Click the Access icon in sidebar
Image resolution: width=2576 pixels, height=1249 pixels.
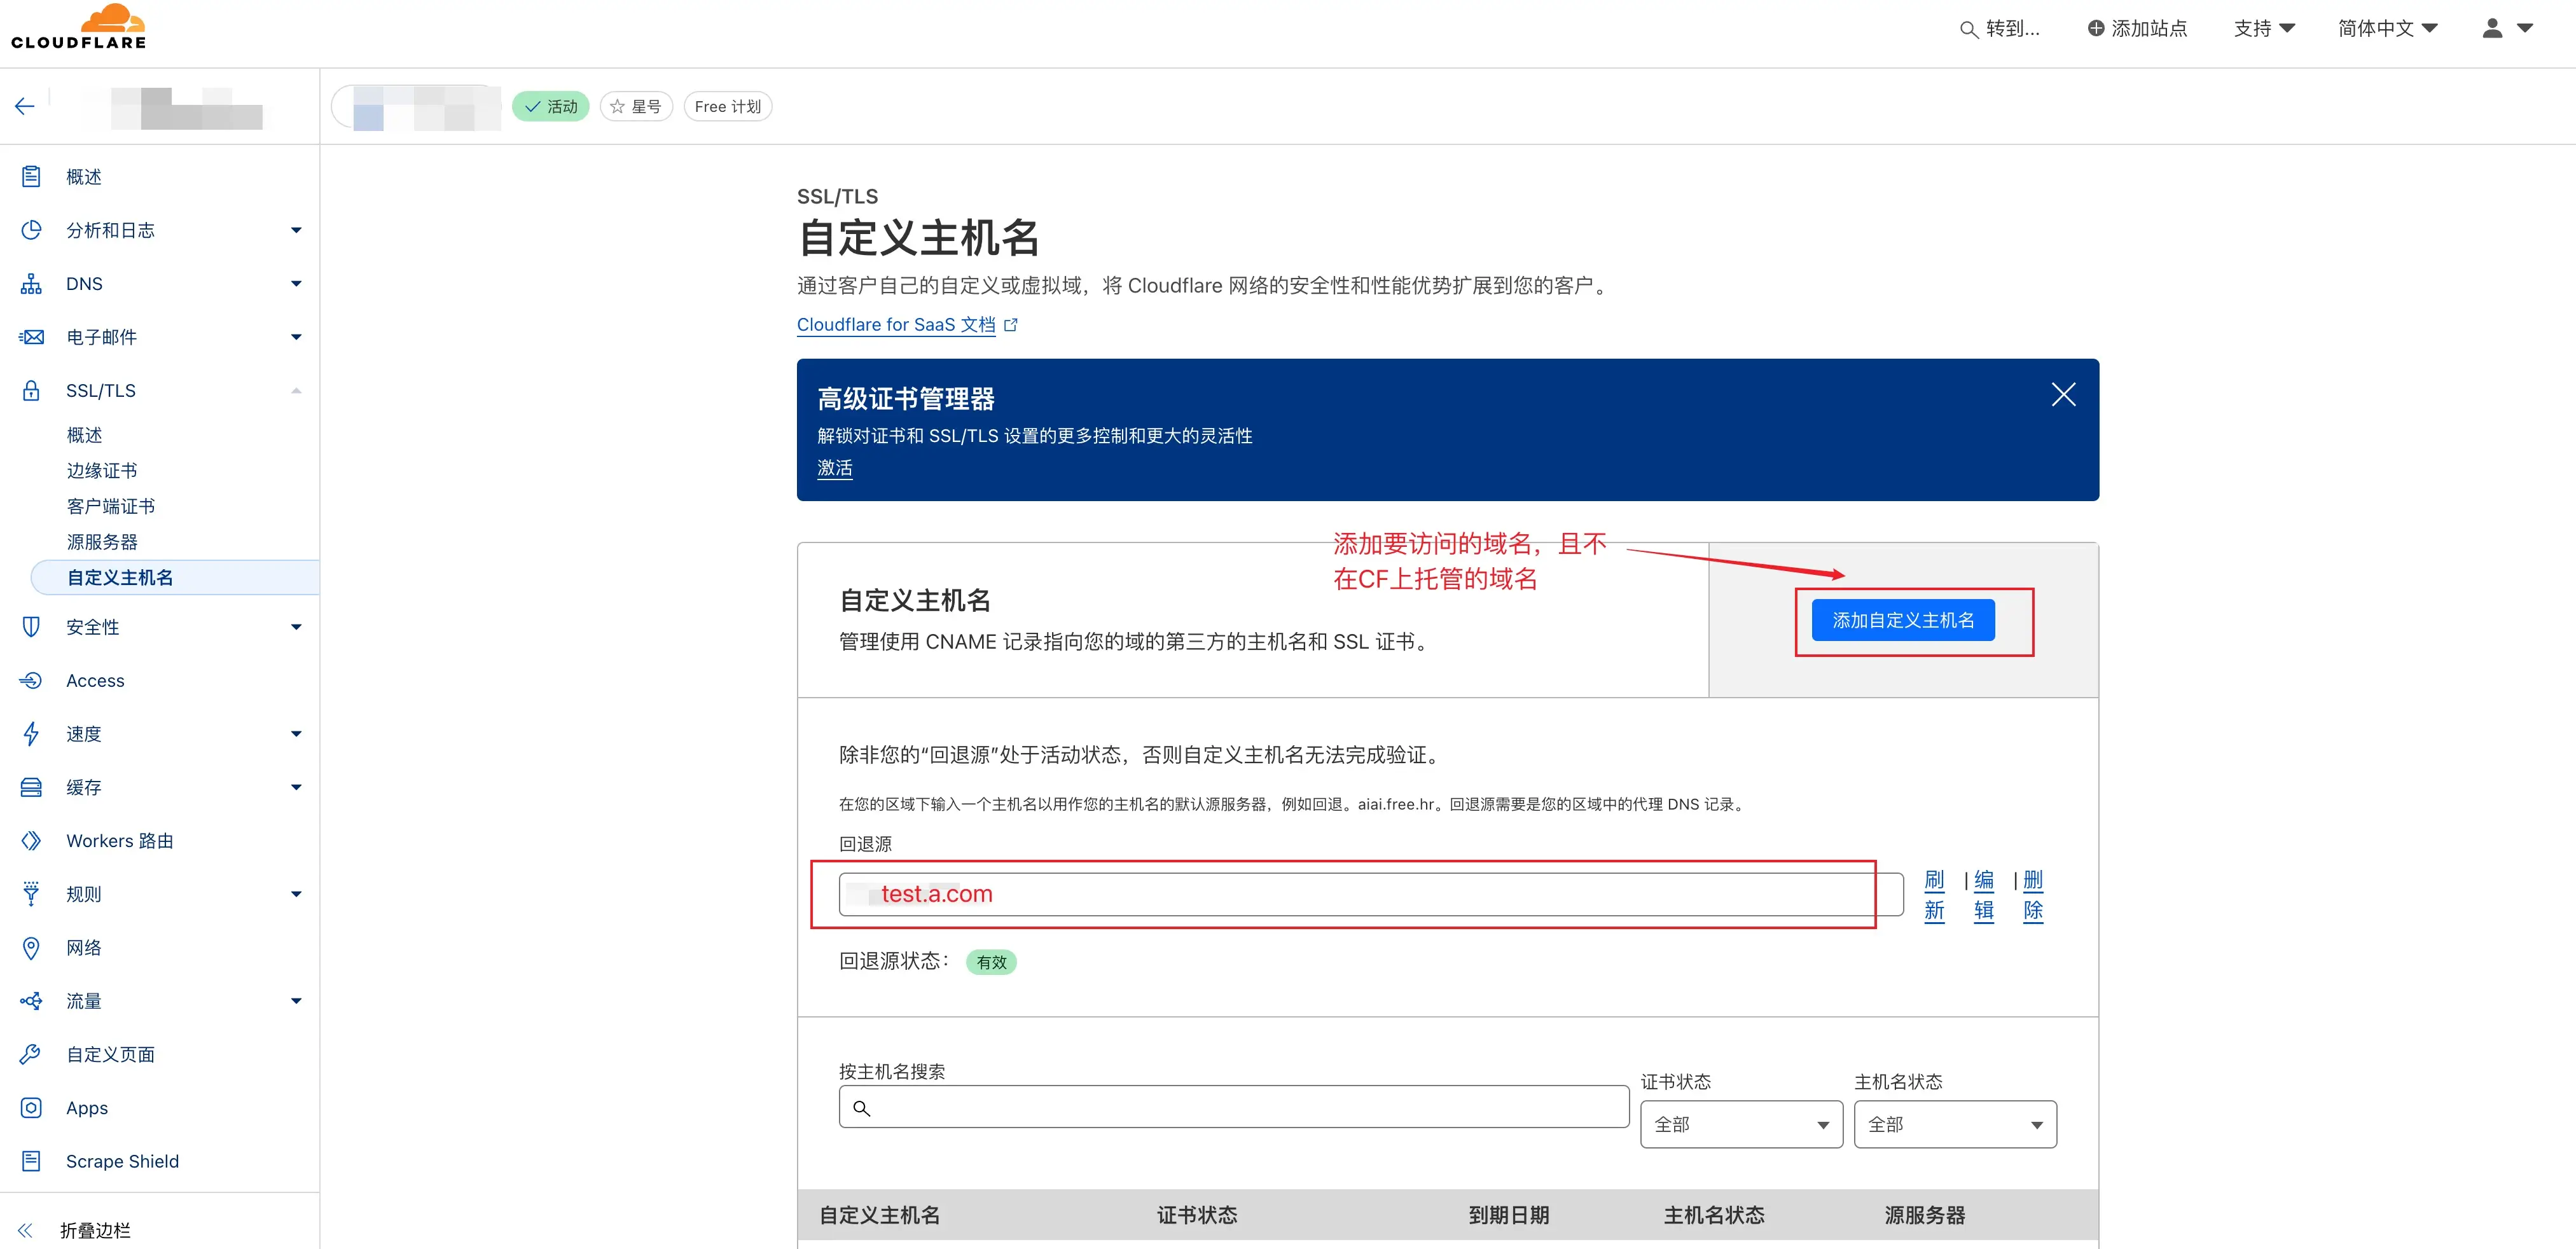(31, 681)
